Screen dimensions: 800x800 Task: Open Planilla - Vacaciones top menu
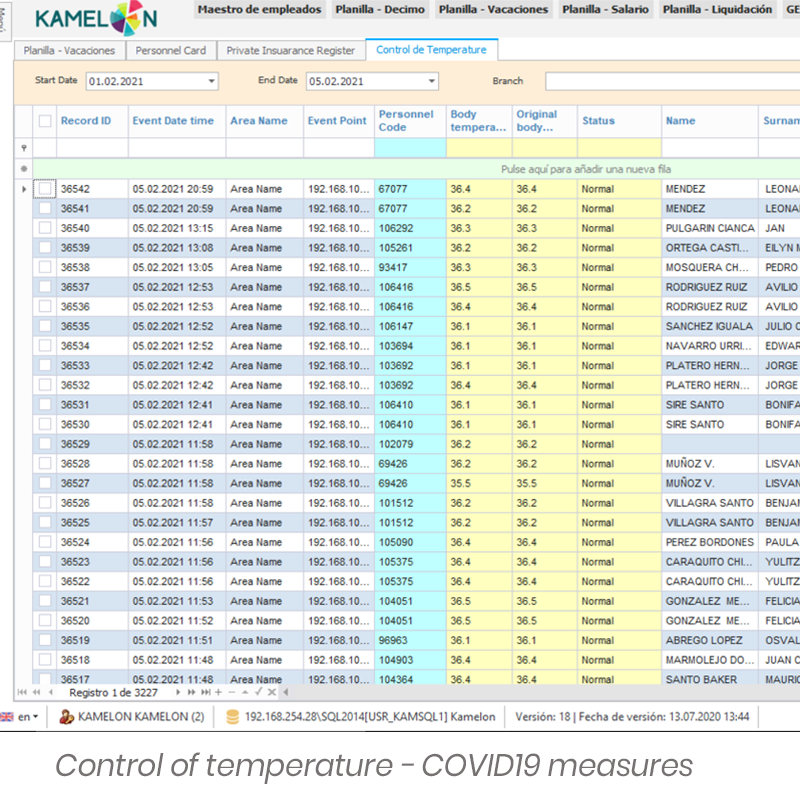(493, 9)
